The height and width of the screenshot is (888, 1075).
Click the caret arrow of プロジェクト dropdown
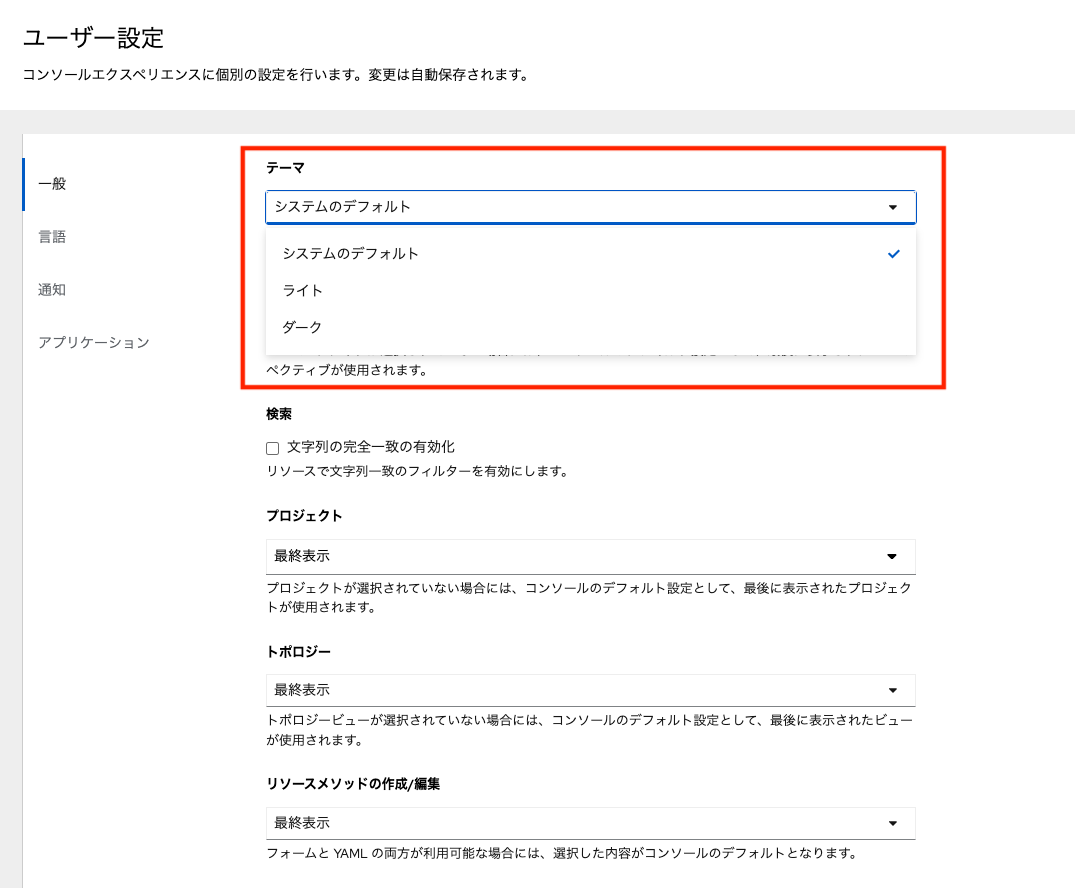[x=892, y=556]
